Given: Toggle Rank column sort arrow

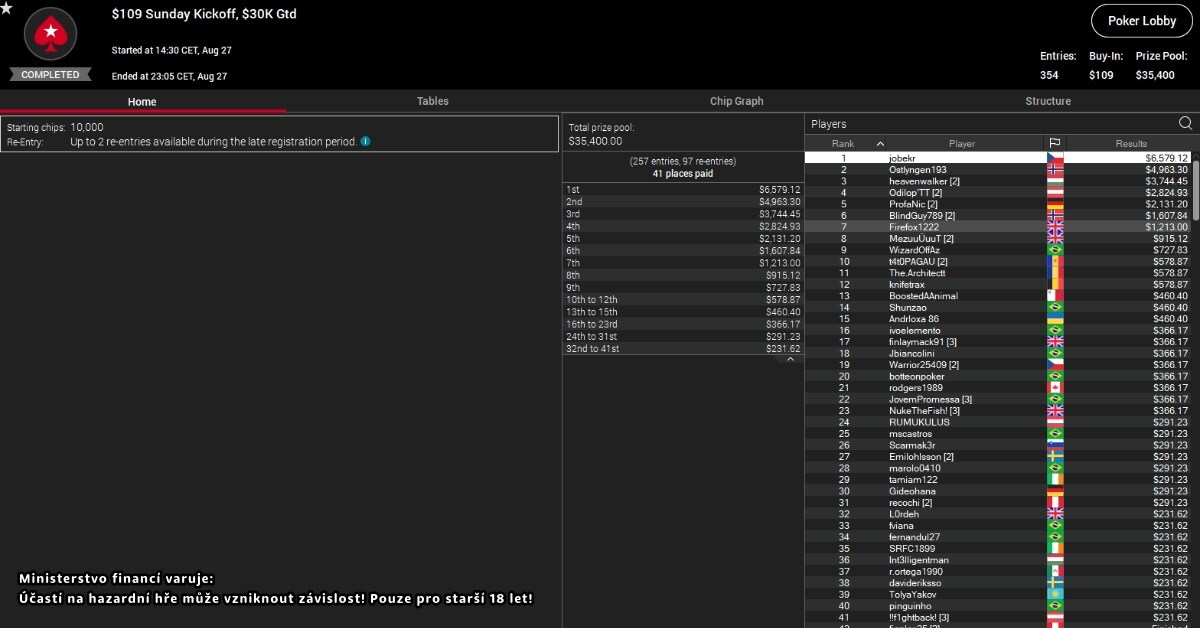Looking at the screenshot, I should [x=880, y=144].
